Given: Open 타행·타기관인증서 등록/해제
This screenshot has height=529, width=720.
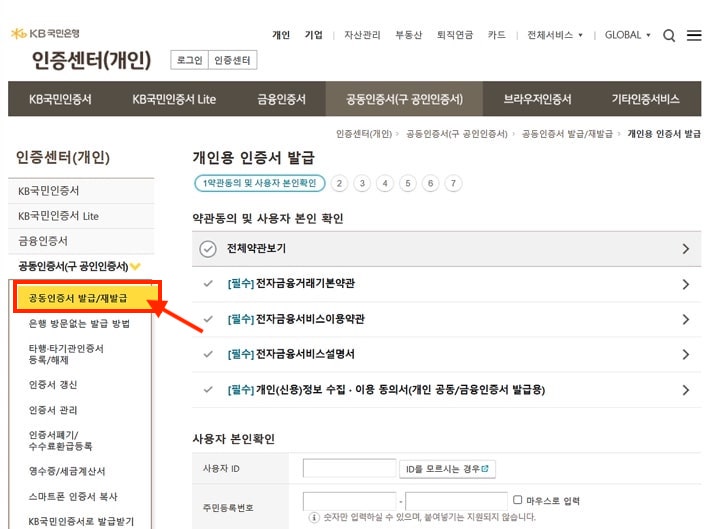Looking at the screenshot, I should [x=66, y=354].
